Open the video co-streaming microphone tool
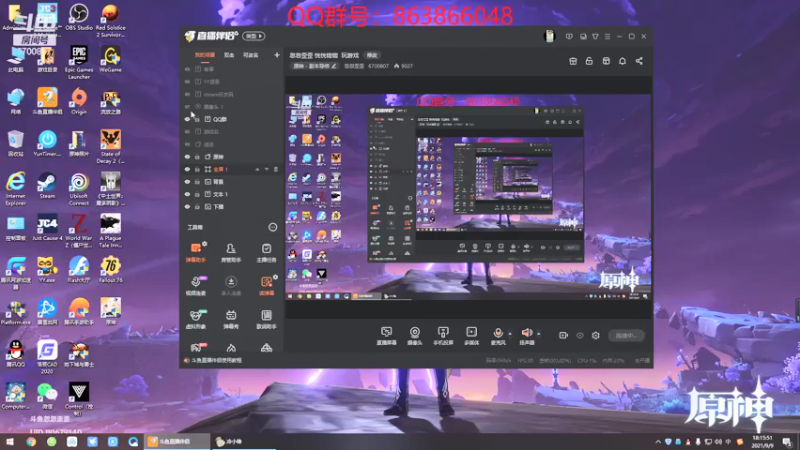Viewport: 800px width, 450px height. tap(195, 286)
